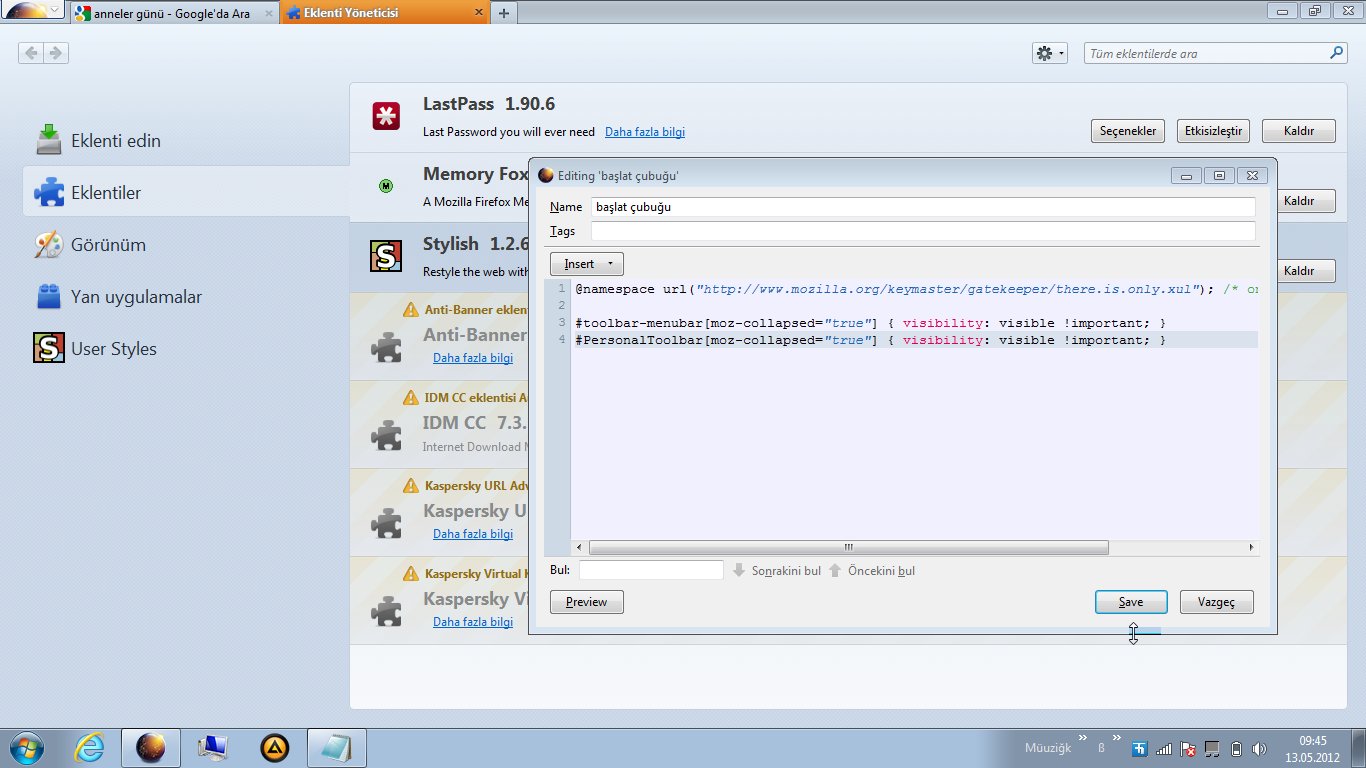Open Kaspersky Virtual Keyboard 'Daha fazla bilgi' link
Image resolution: width=1366 pixels, height=768 pixels.
473,622
